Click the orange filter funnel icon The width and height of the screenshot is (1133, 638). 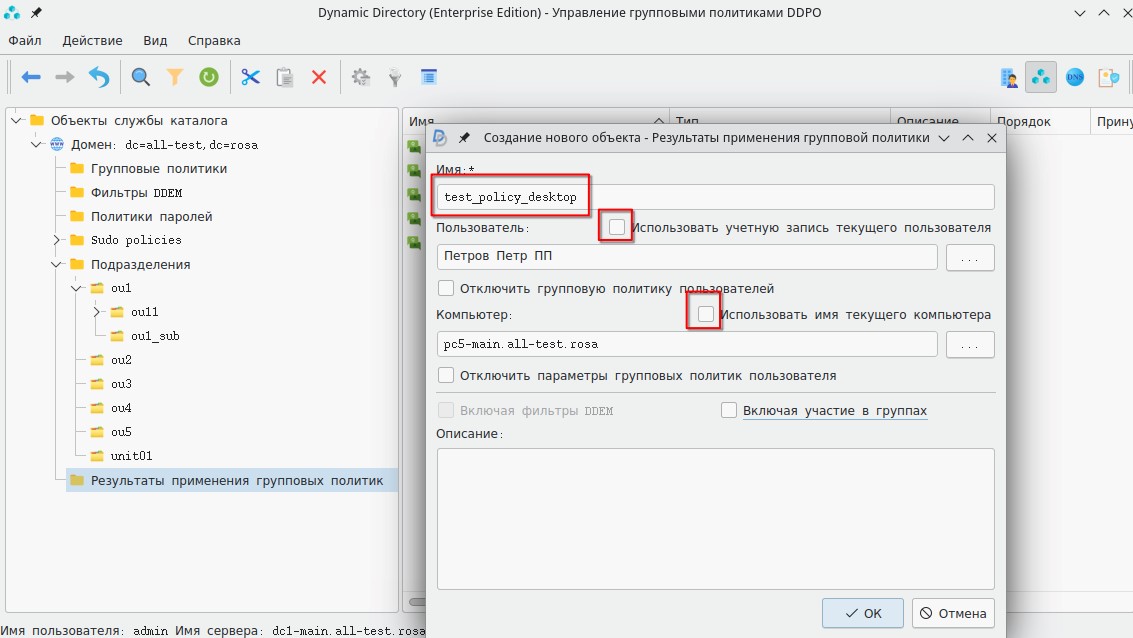pyautogui.click(x=175, y=77)
